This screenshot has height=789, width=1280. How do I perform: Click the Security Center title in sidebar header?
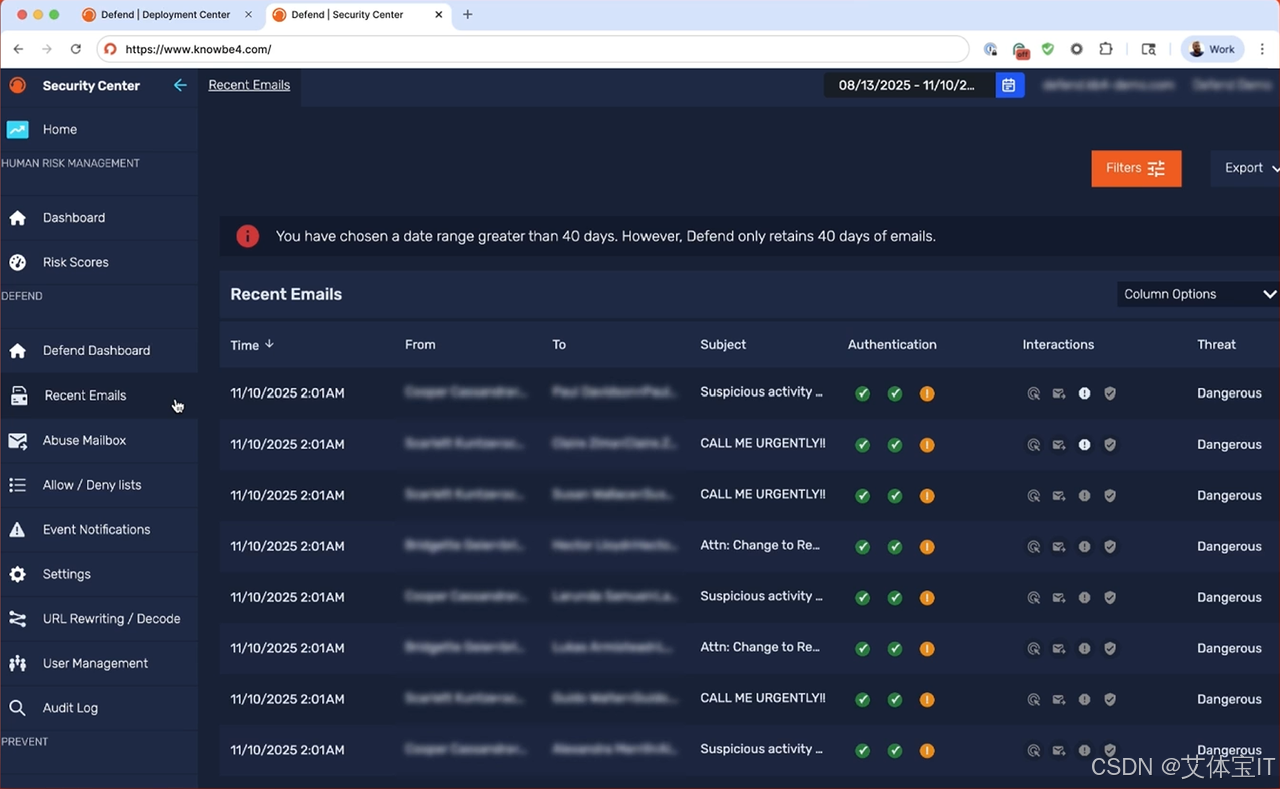91,86
